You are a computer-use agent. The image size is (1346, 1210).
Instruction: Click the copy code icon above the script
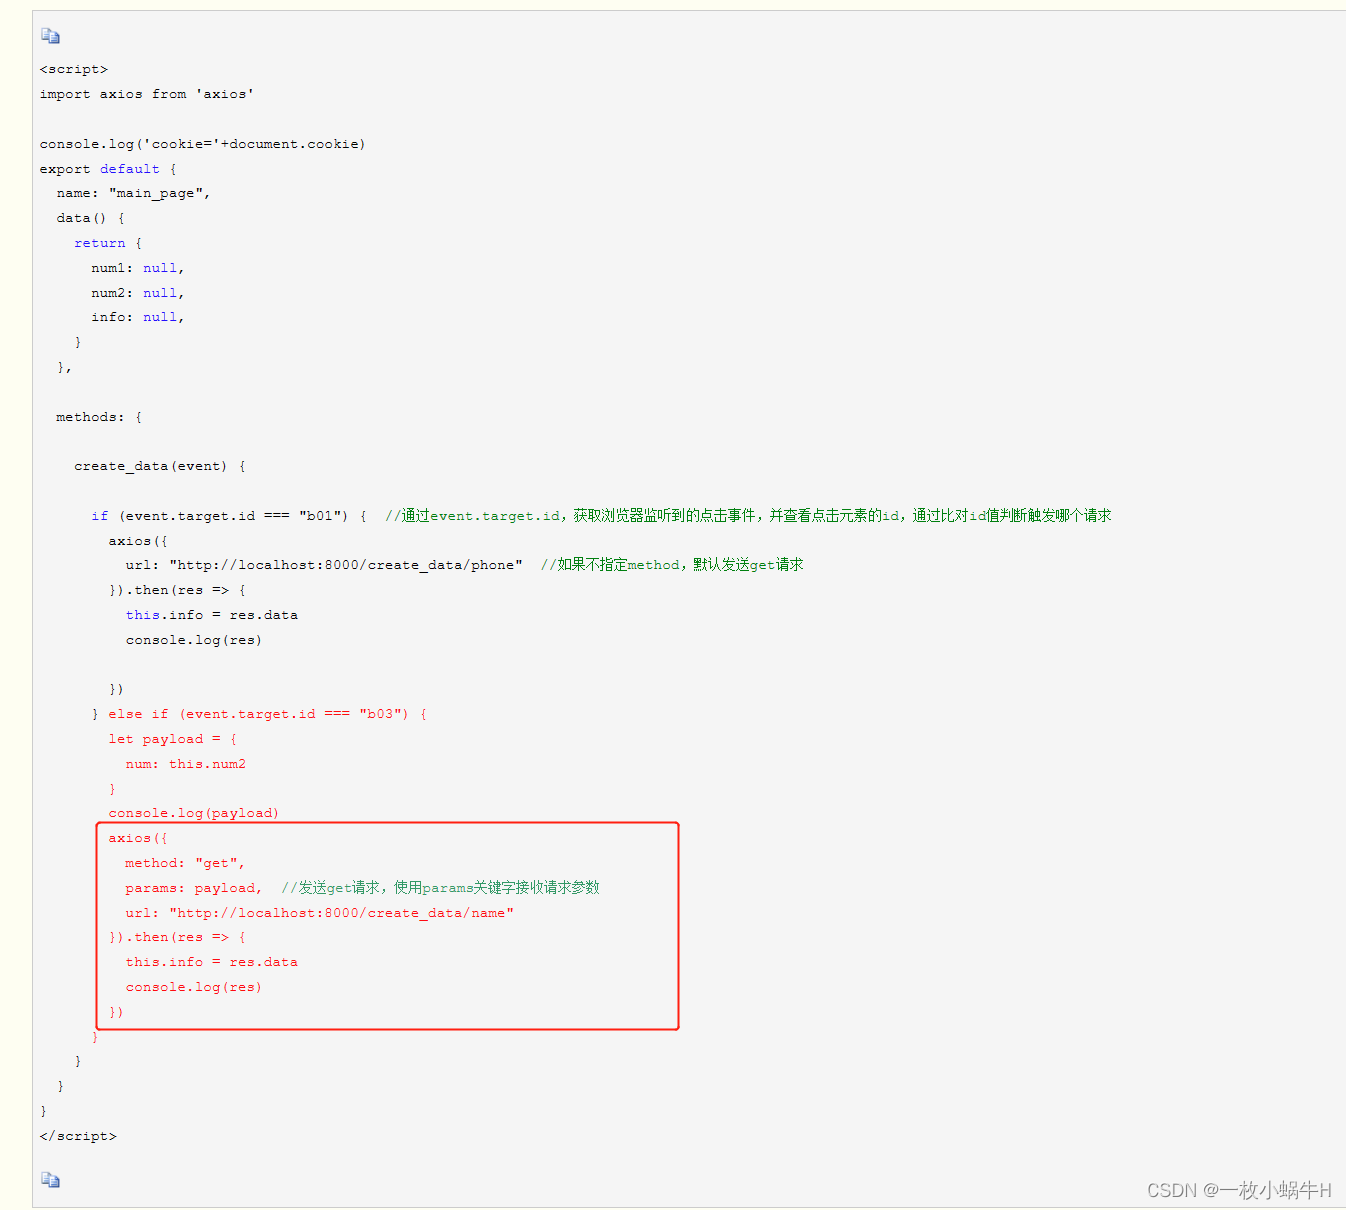point(50,36)
